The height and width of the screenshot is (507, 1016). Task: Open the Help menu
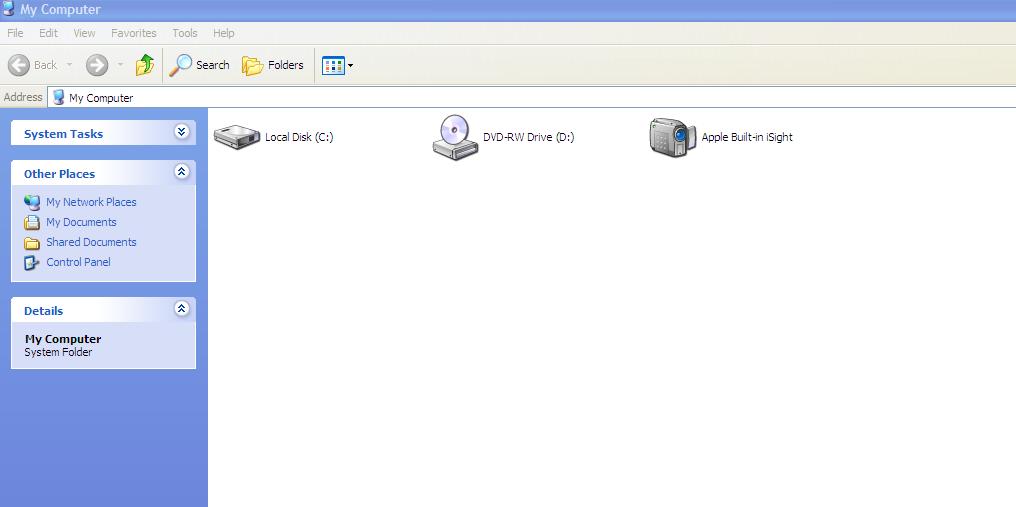tap(224, 33)
